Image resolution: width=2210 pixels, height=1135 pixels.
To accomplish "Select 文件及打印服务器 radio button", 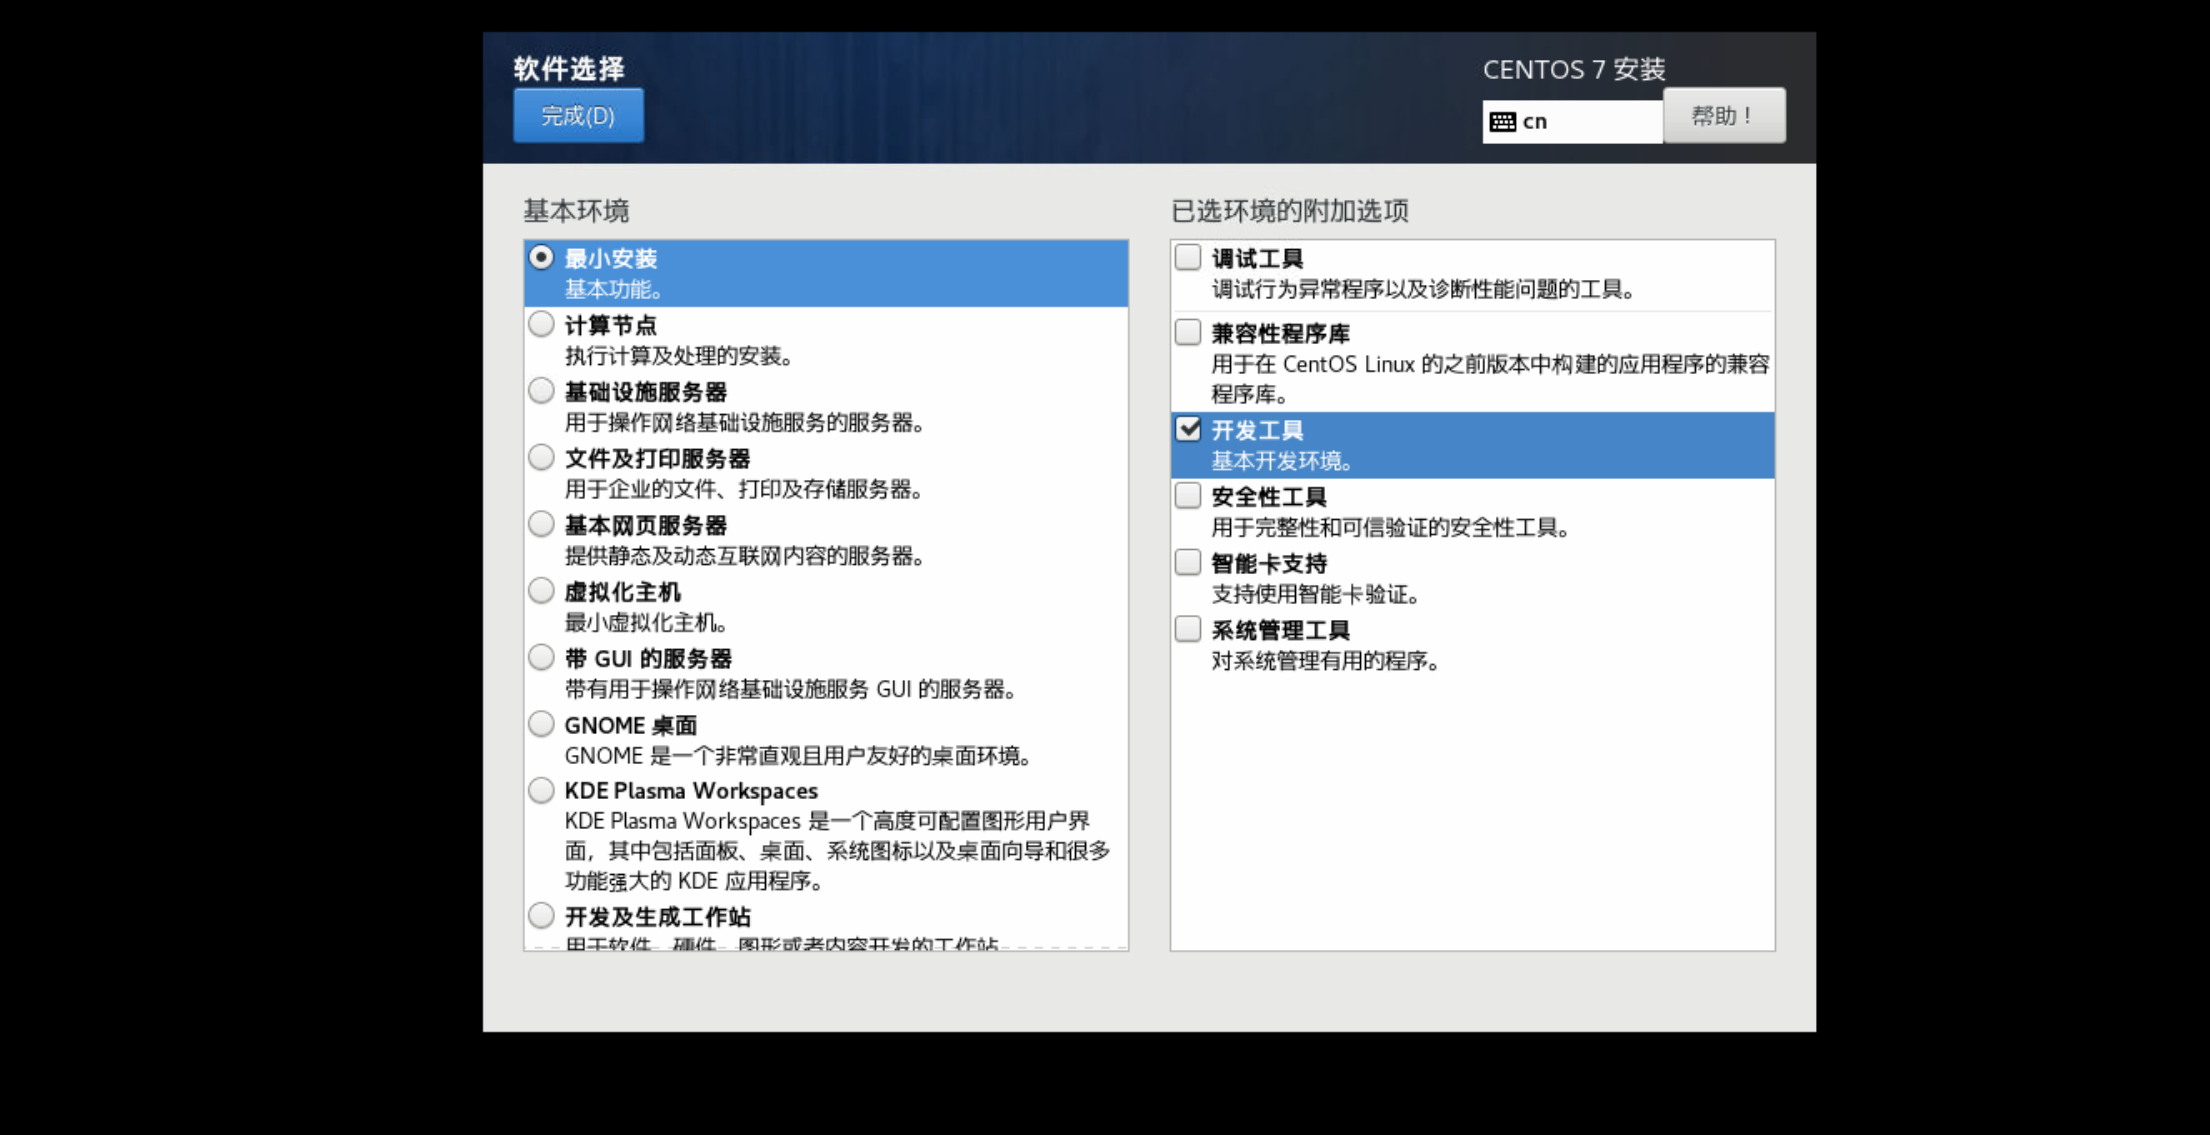I will click(541, 457).
